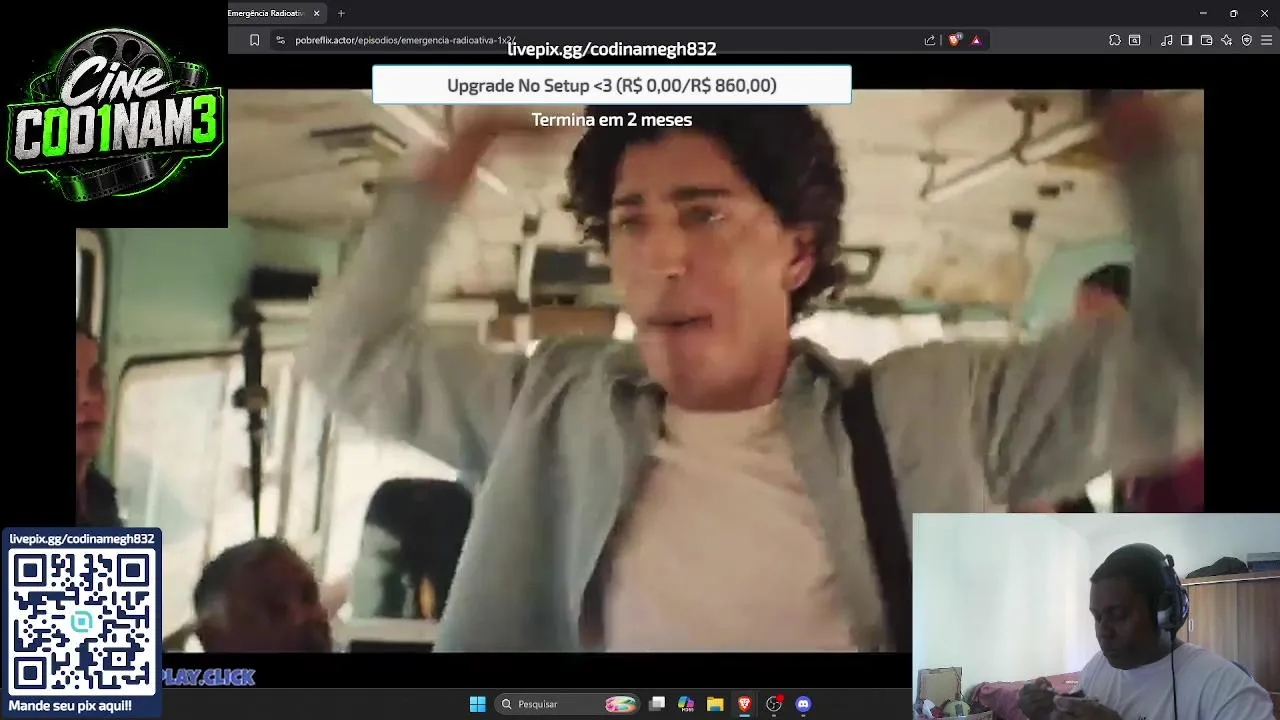Open the media control music note icon
The image size is (1280, 720).
1167,40
